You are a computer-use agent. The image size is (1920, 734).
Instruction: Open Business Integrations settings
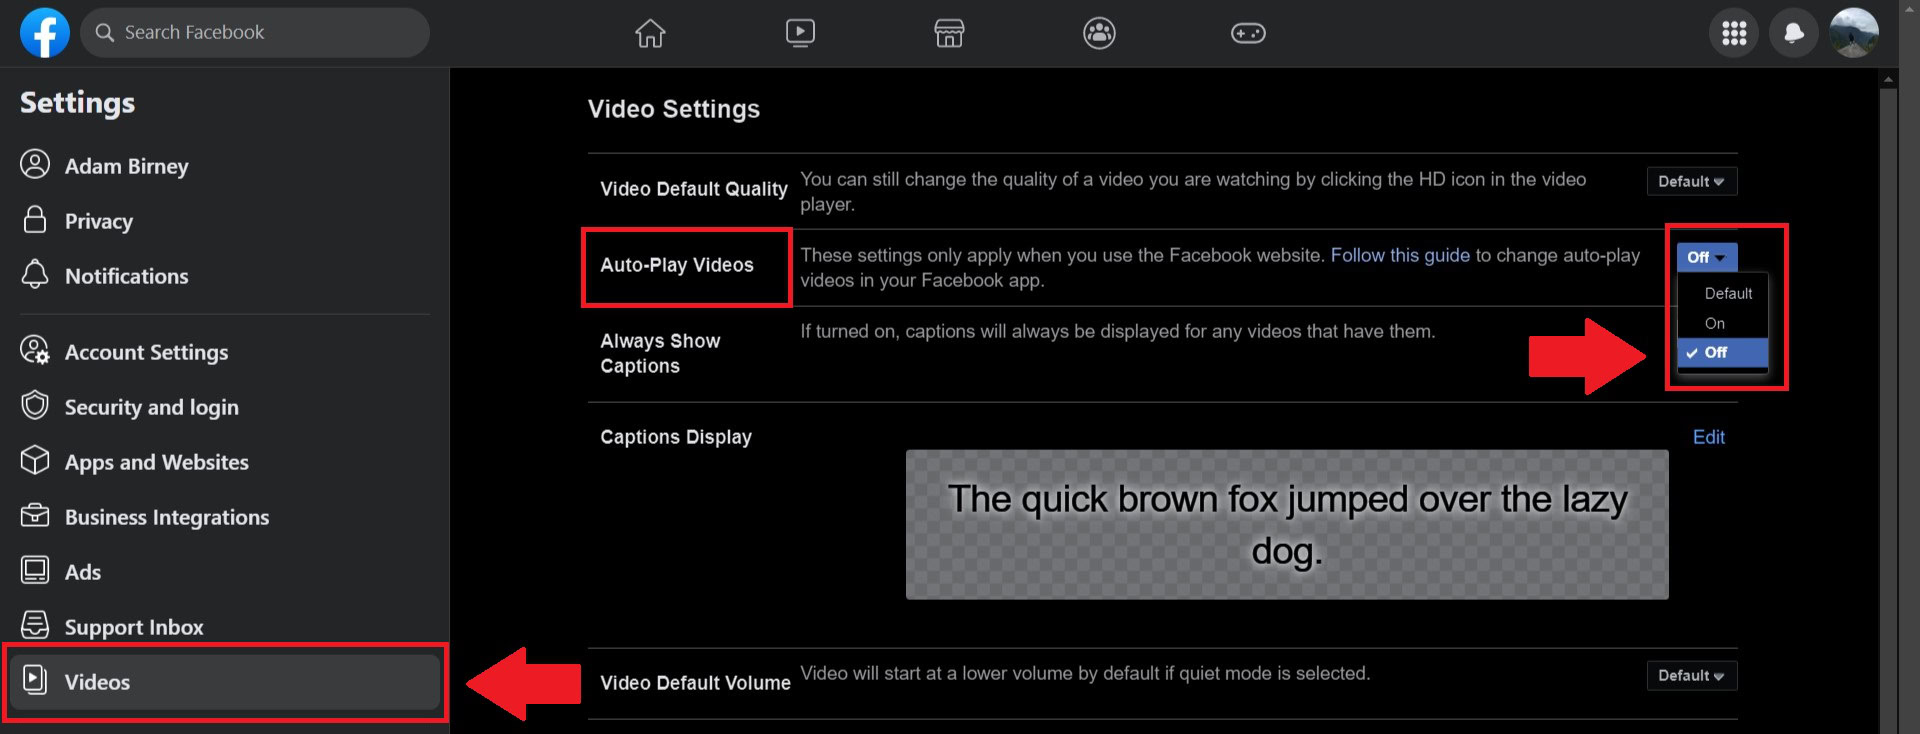225,516
